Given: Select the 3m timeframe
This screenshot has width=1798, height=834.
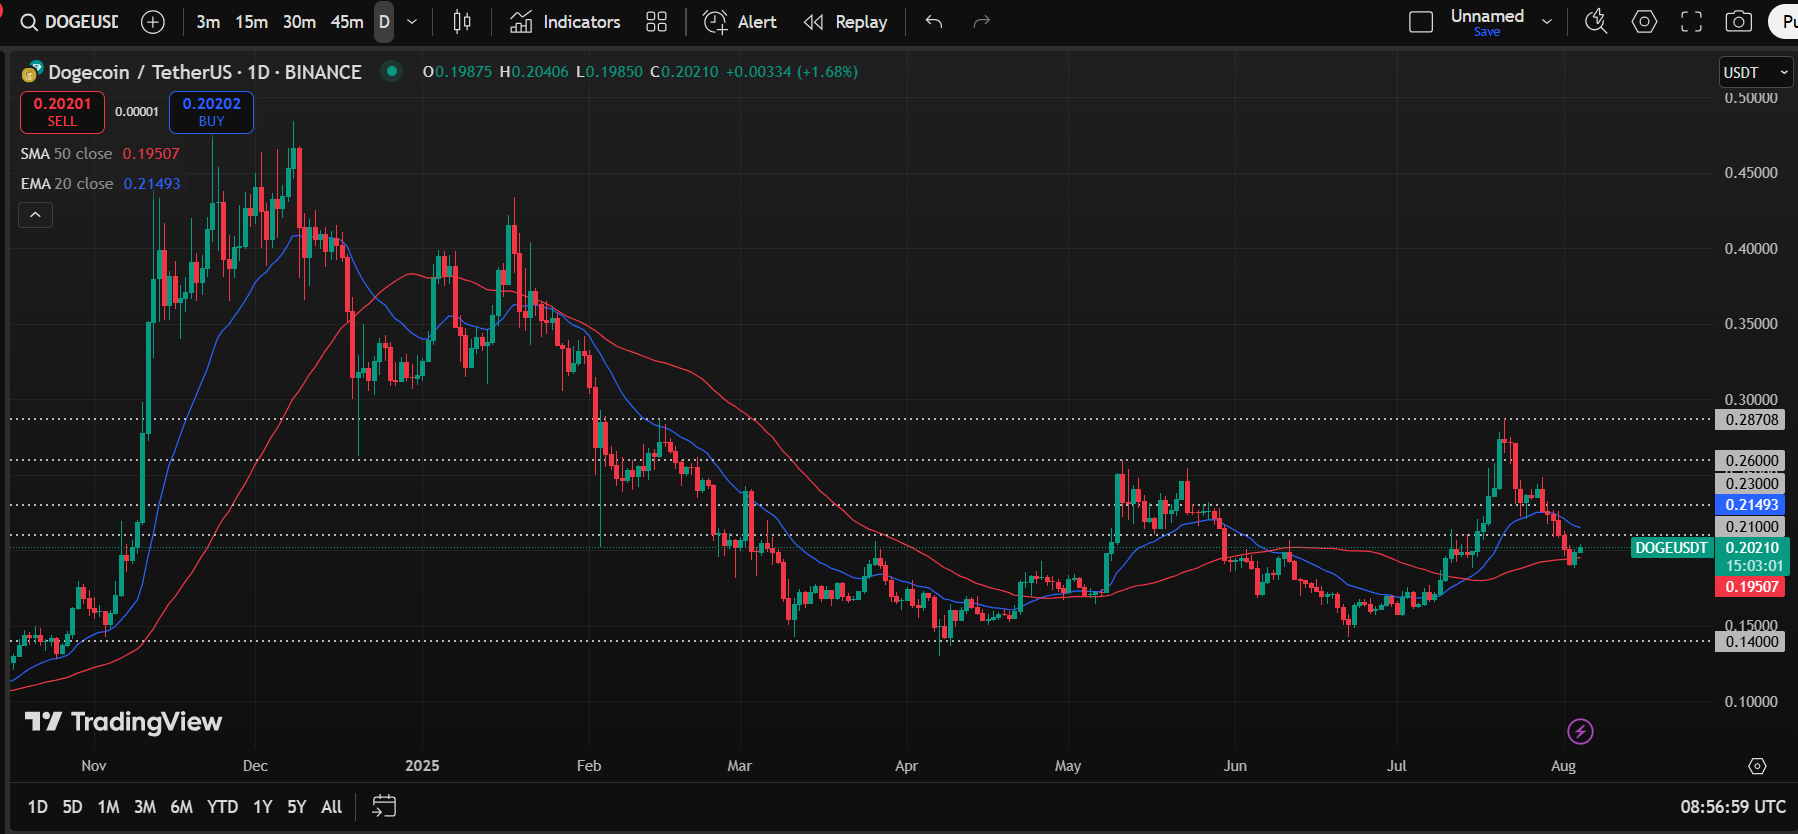Looking at the screenshot, I should (x=208, y=22).
